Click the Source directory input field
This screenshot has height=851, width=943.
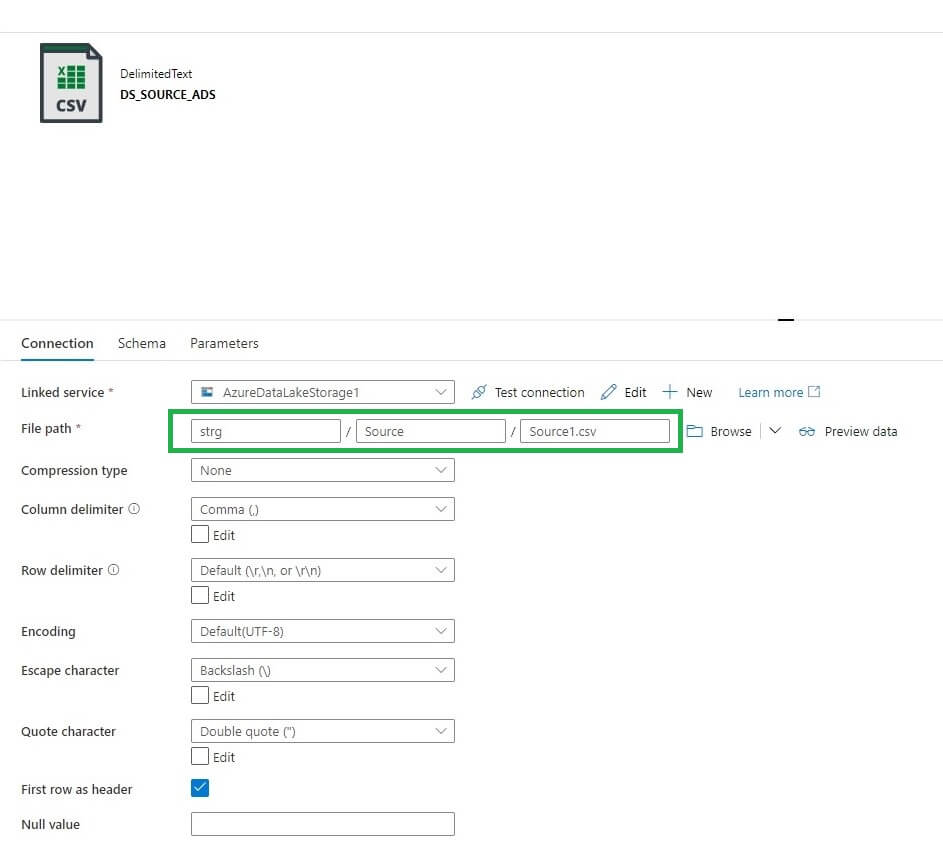431,431
